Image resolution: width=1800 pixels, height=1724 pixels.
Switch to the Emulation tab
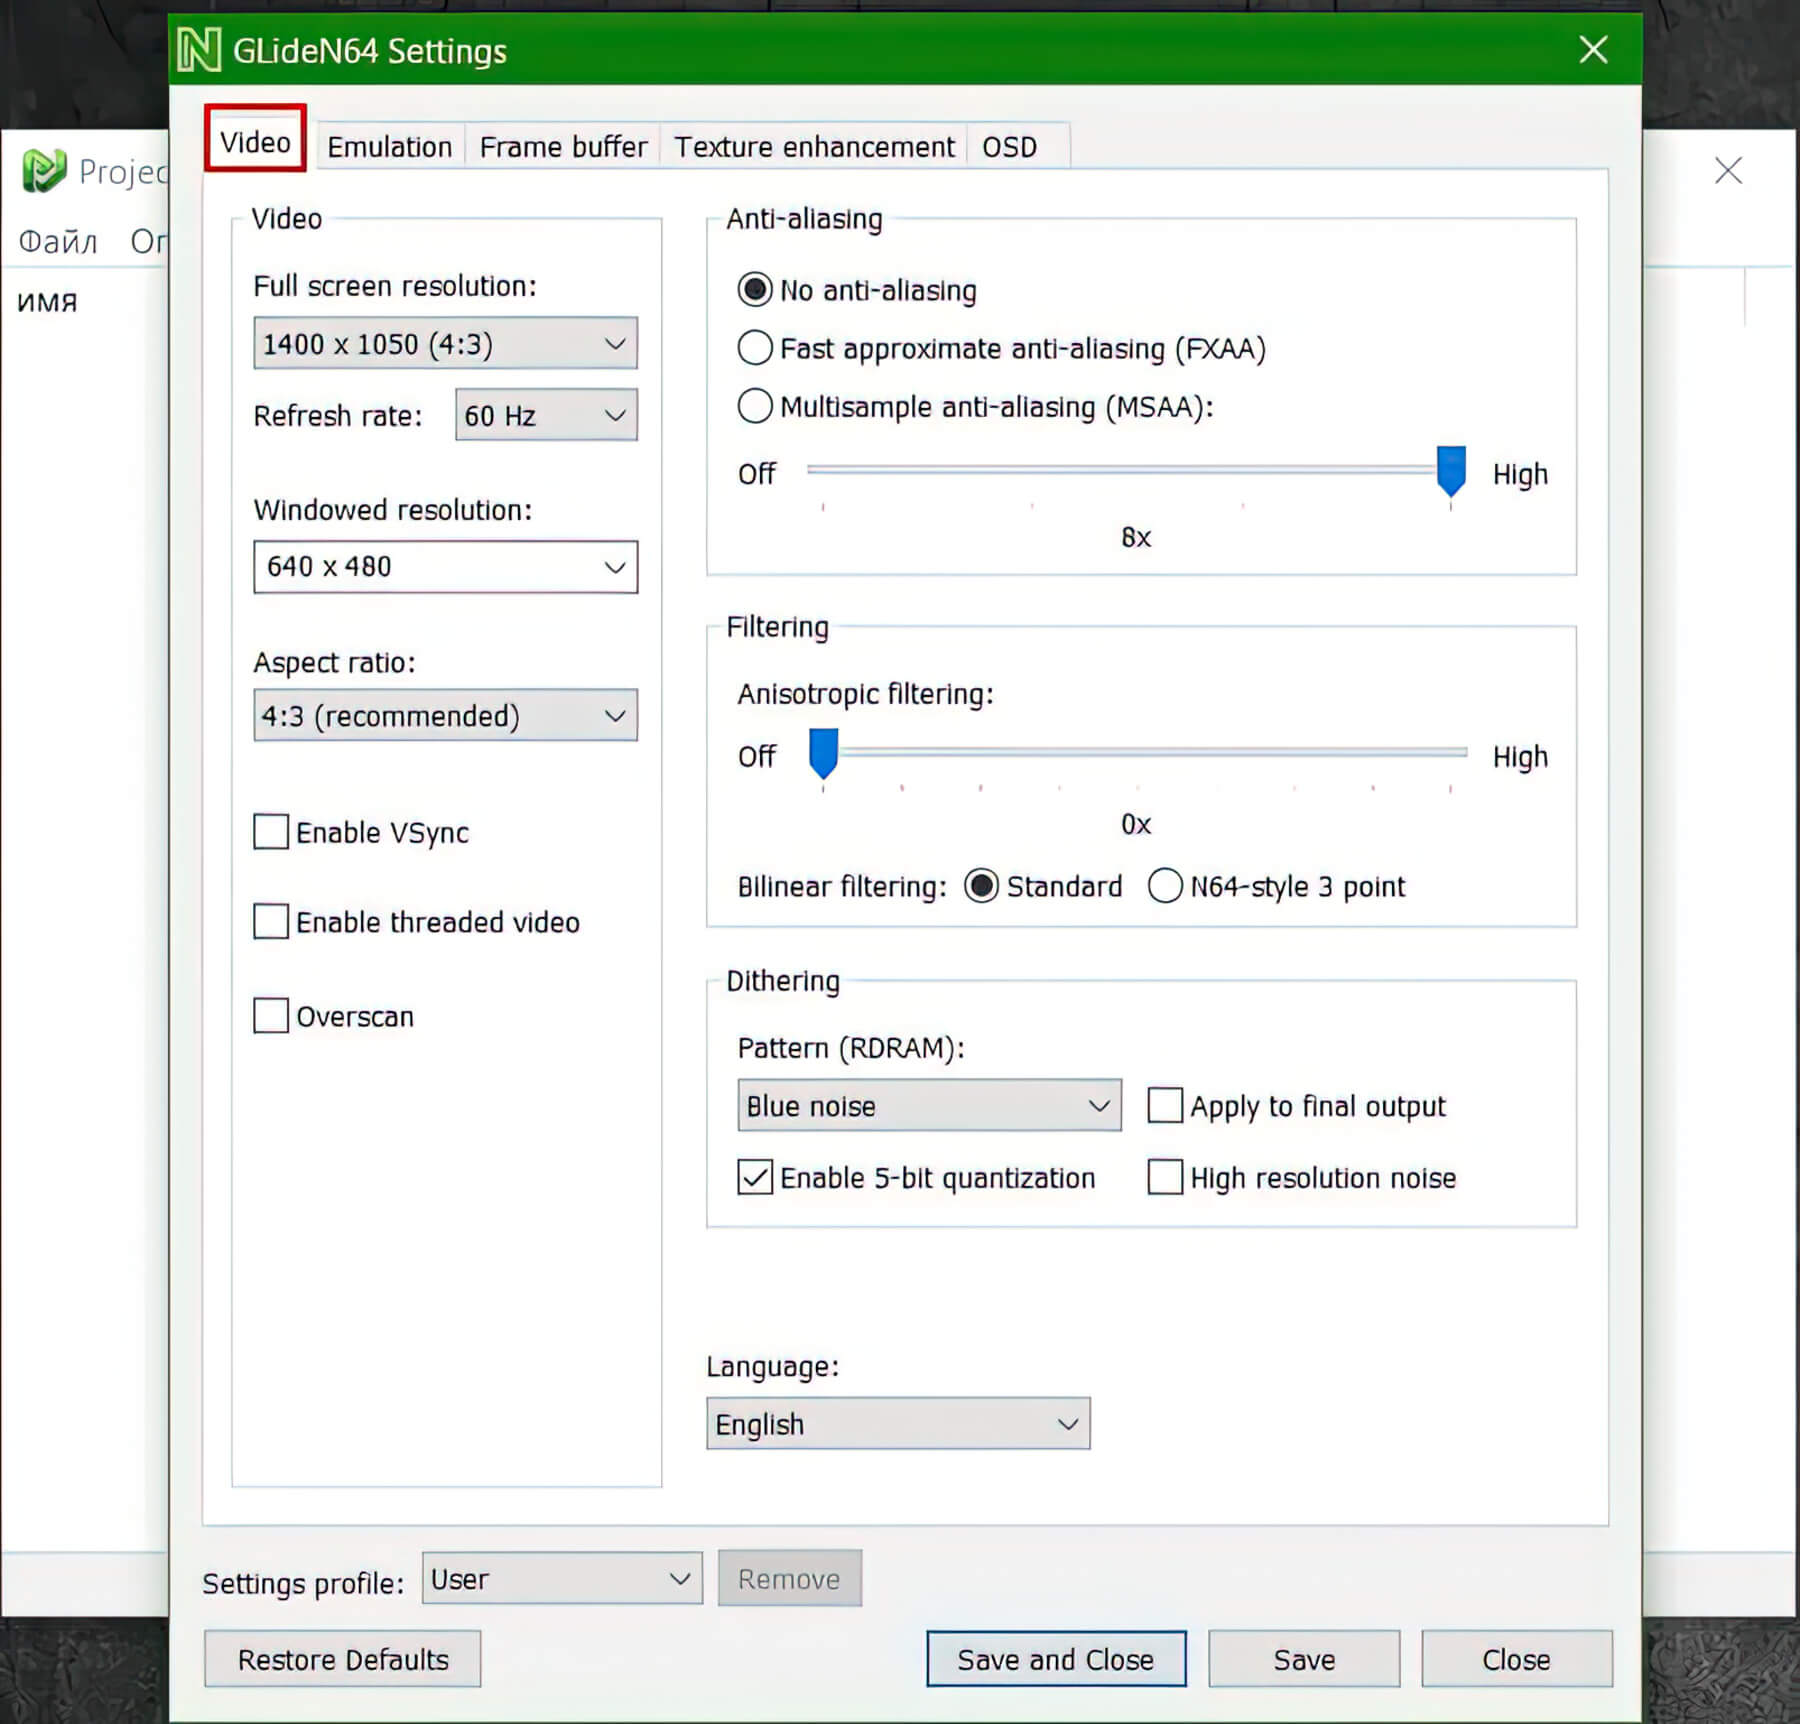pos(389,147)
